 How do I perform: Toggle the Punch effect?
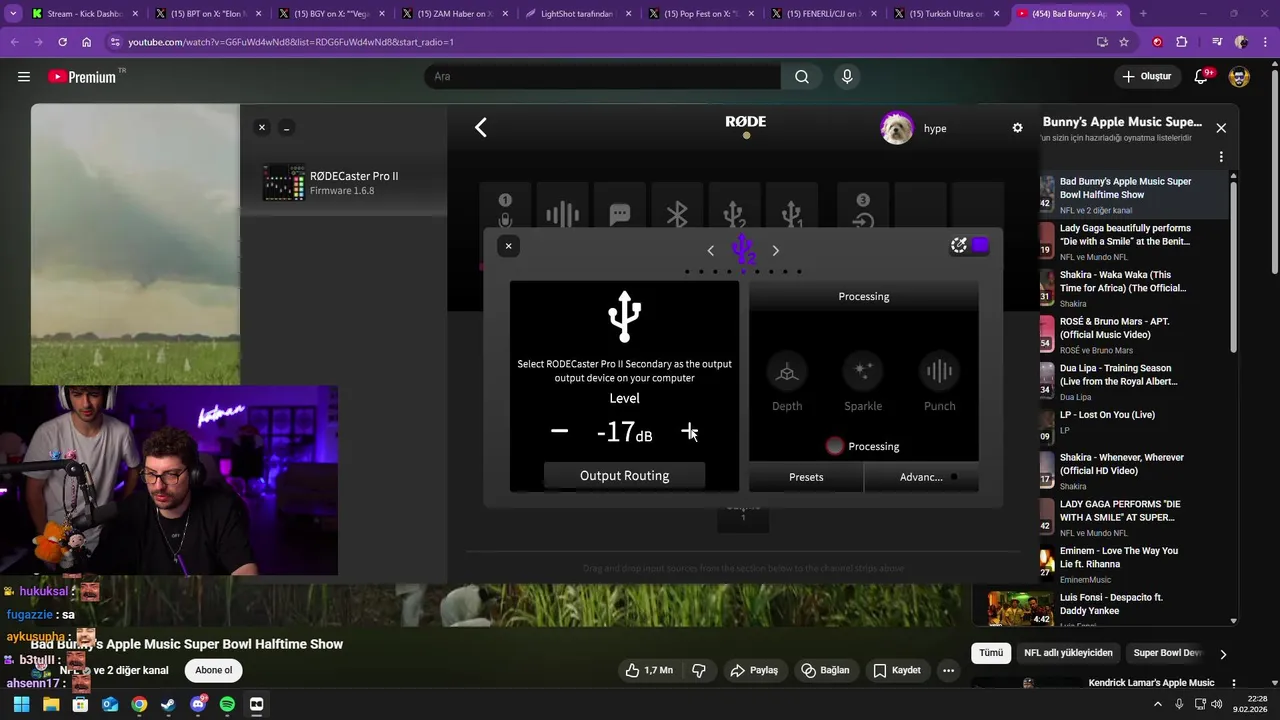point(939,371)
